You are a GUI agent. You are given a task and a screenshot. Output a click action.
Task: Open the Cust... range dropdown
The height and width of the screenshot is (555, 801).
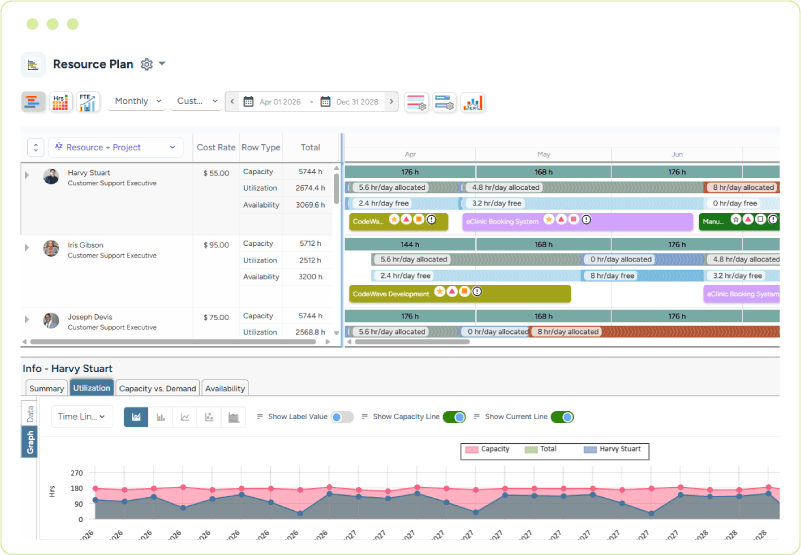coord(197,101)
